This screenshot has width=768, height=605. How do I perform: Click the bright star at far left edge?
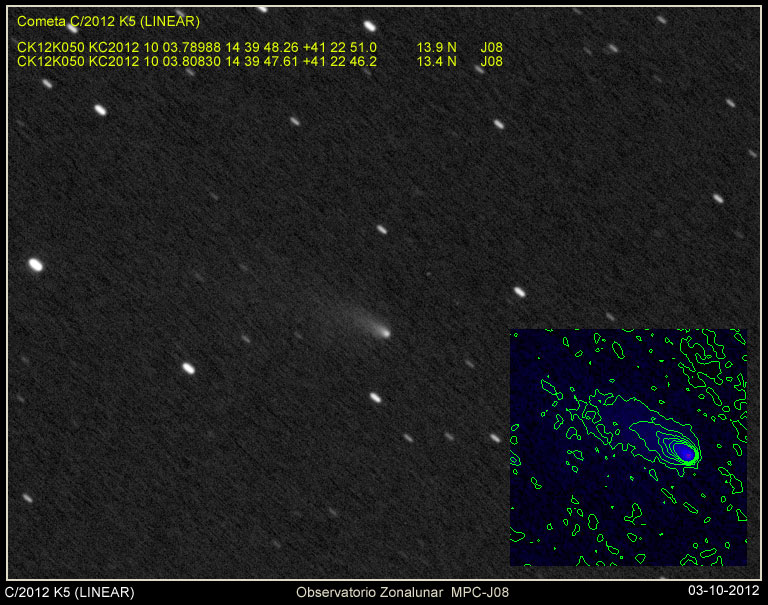35,264
